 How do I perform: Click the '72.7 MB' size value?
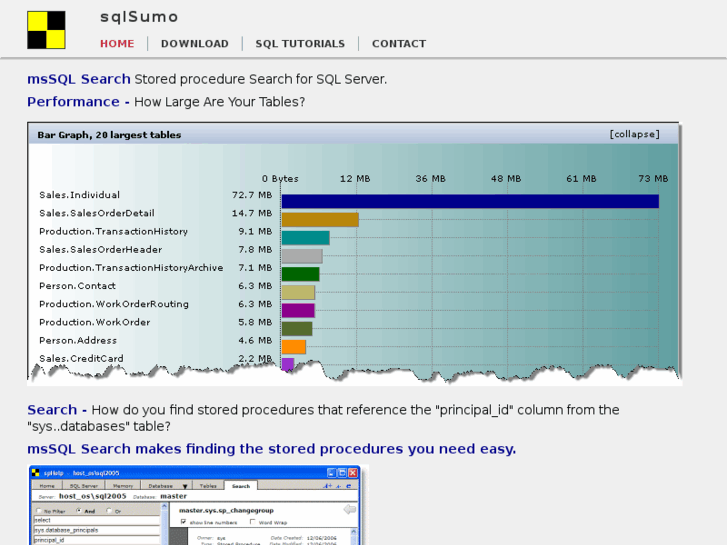(x=252, y=195)
